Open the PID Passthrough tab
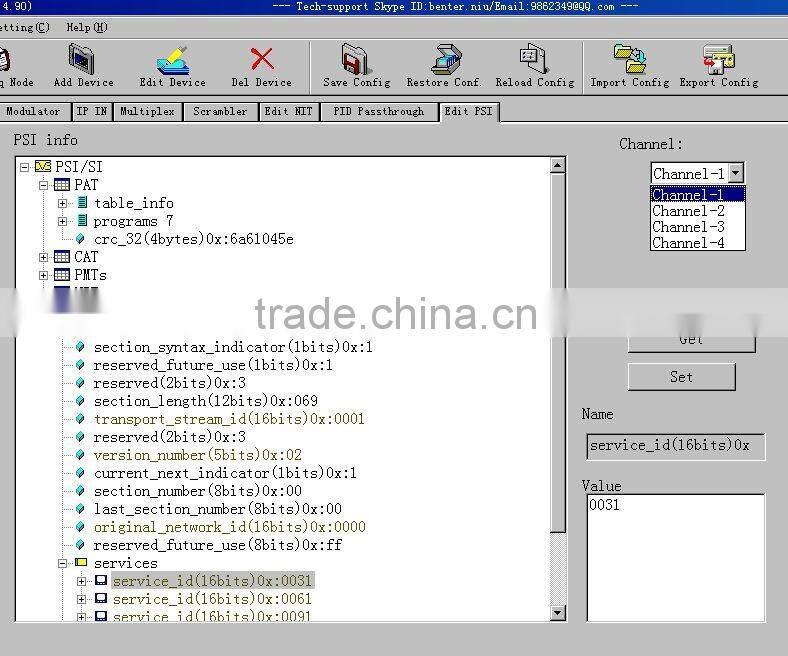Screen dimensions: 788x656 tap(378, 112)
